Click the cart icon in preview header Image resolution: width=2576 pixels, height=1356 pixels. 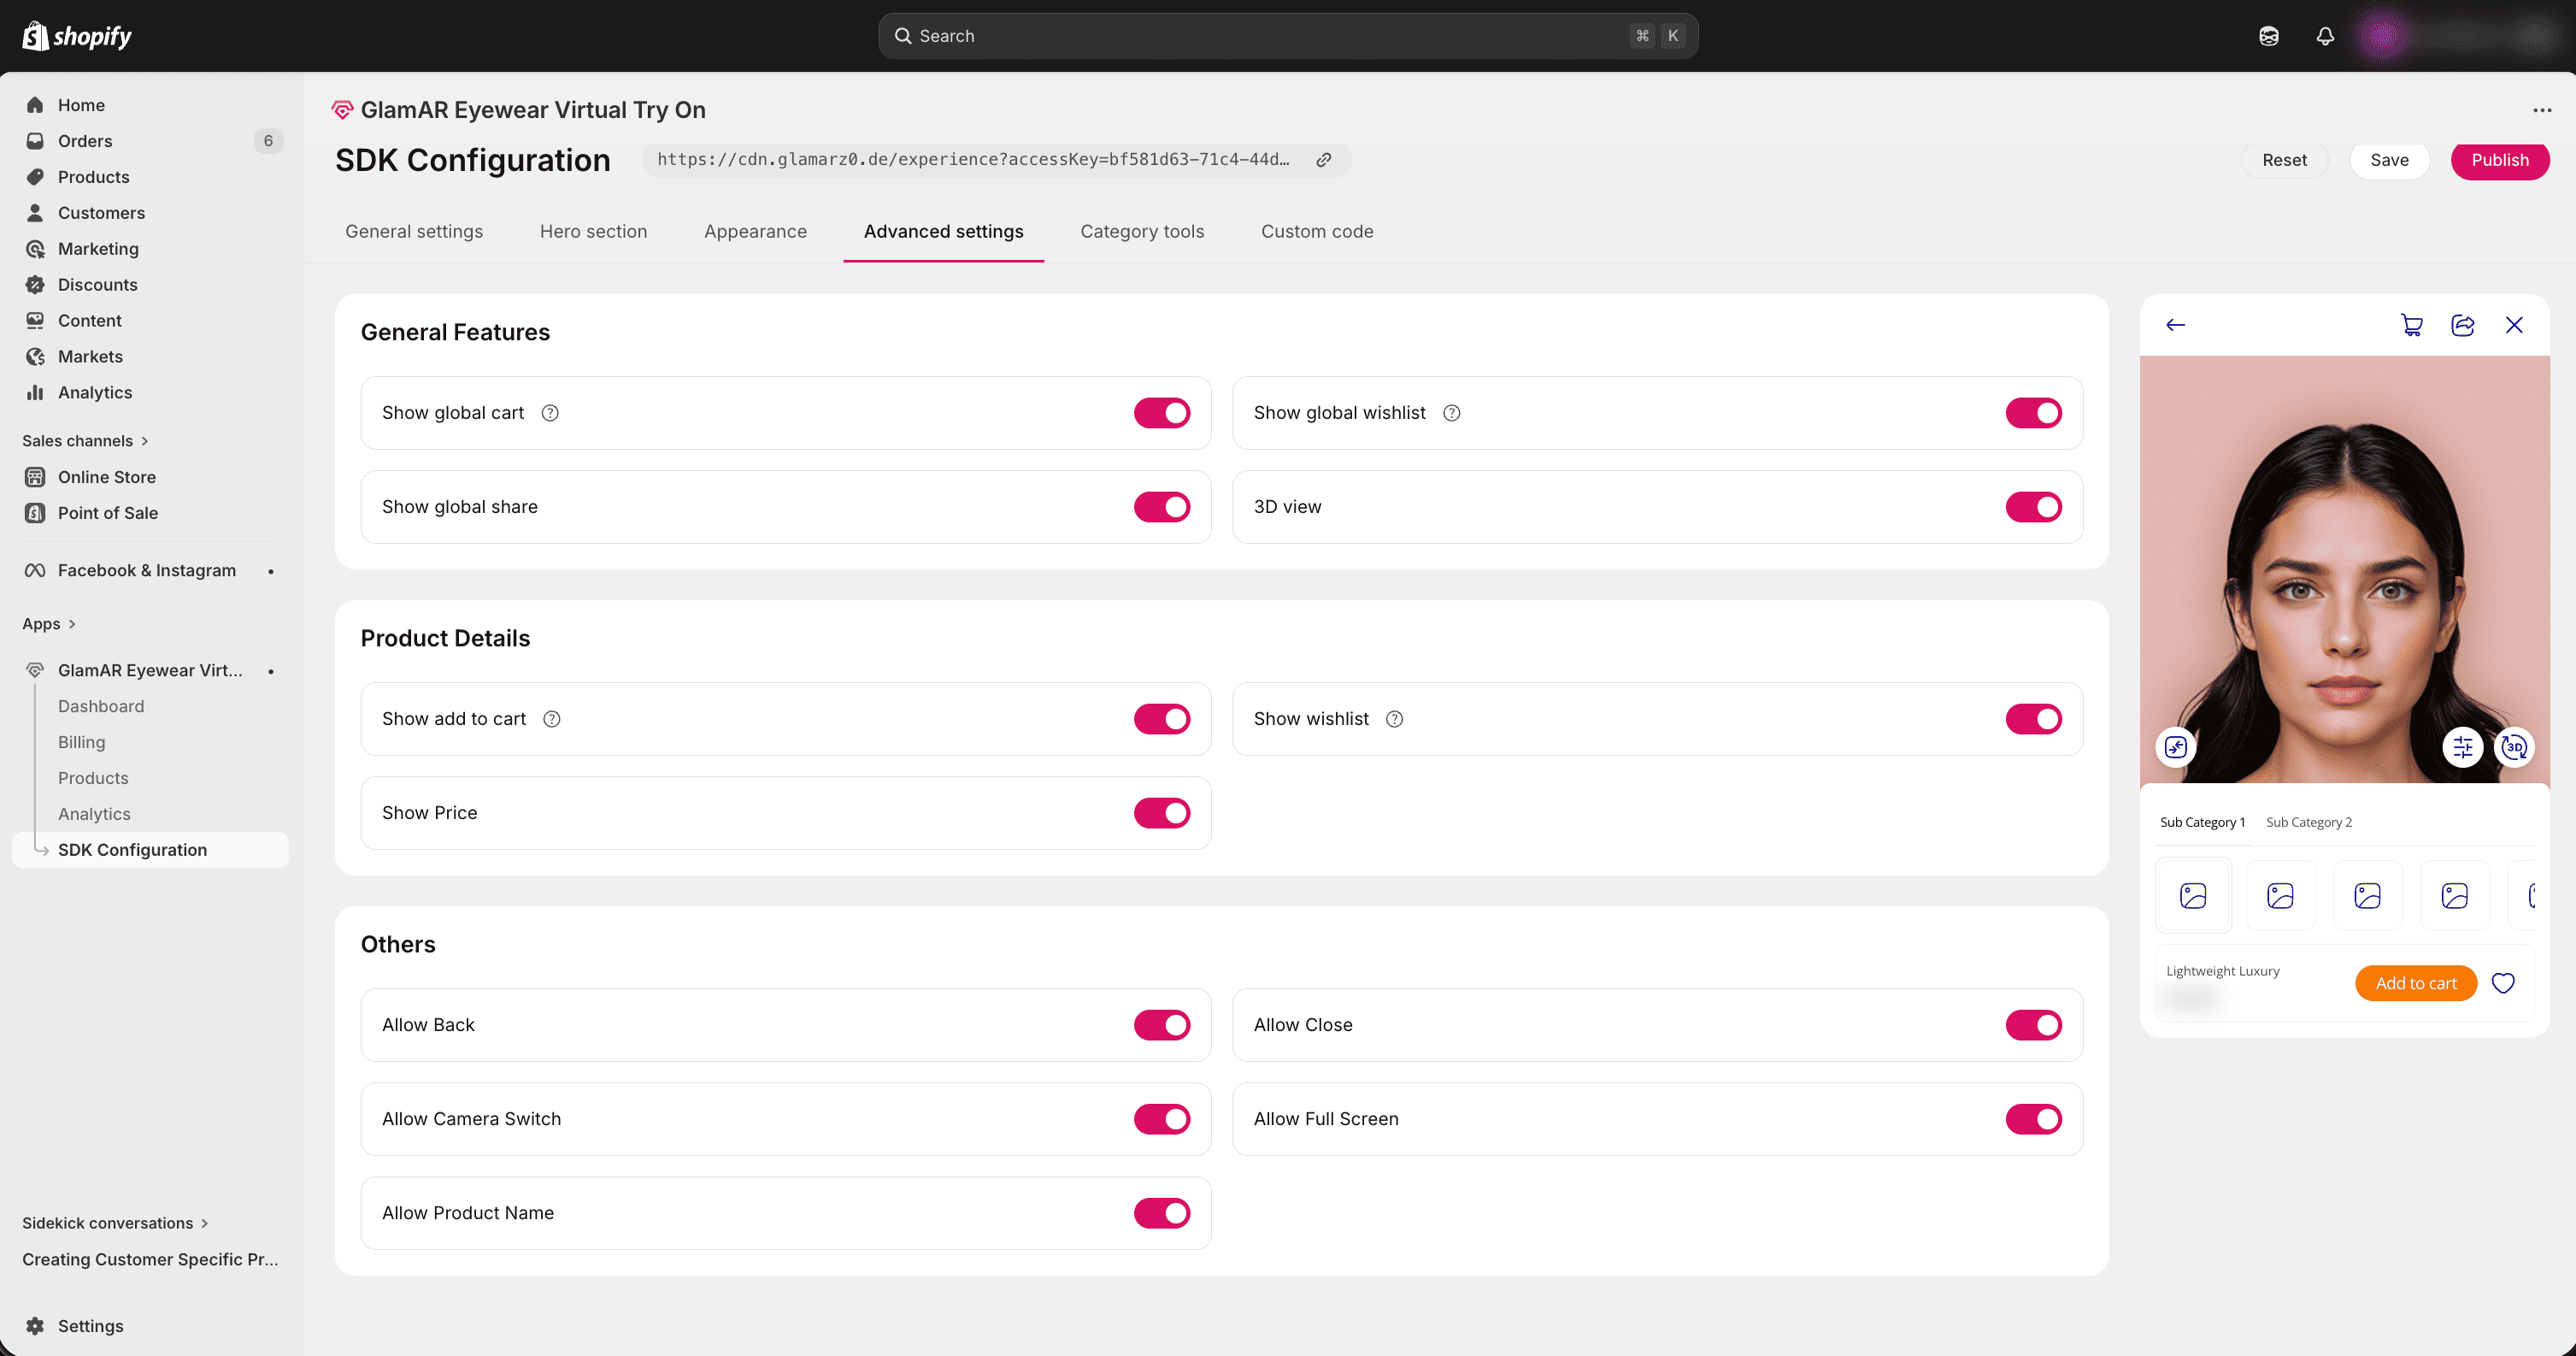tap(2411, 325)
